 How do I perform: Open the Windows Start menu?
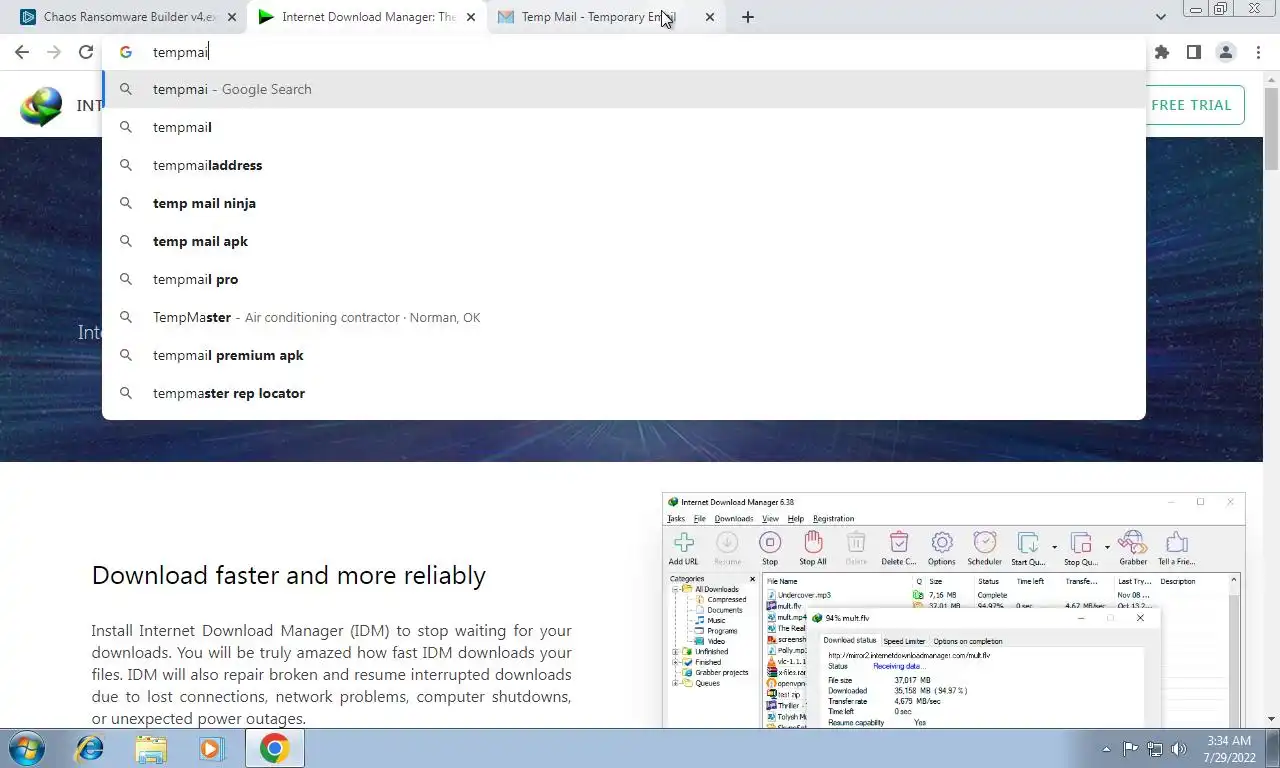(26, 748)
